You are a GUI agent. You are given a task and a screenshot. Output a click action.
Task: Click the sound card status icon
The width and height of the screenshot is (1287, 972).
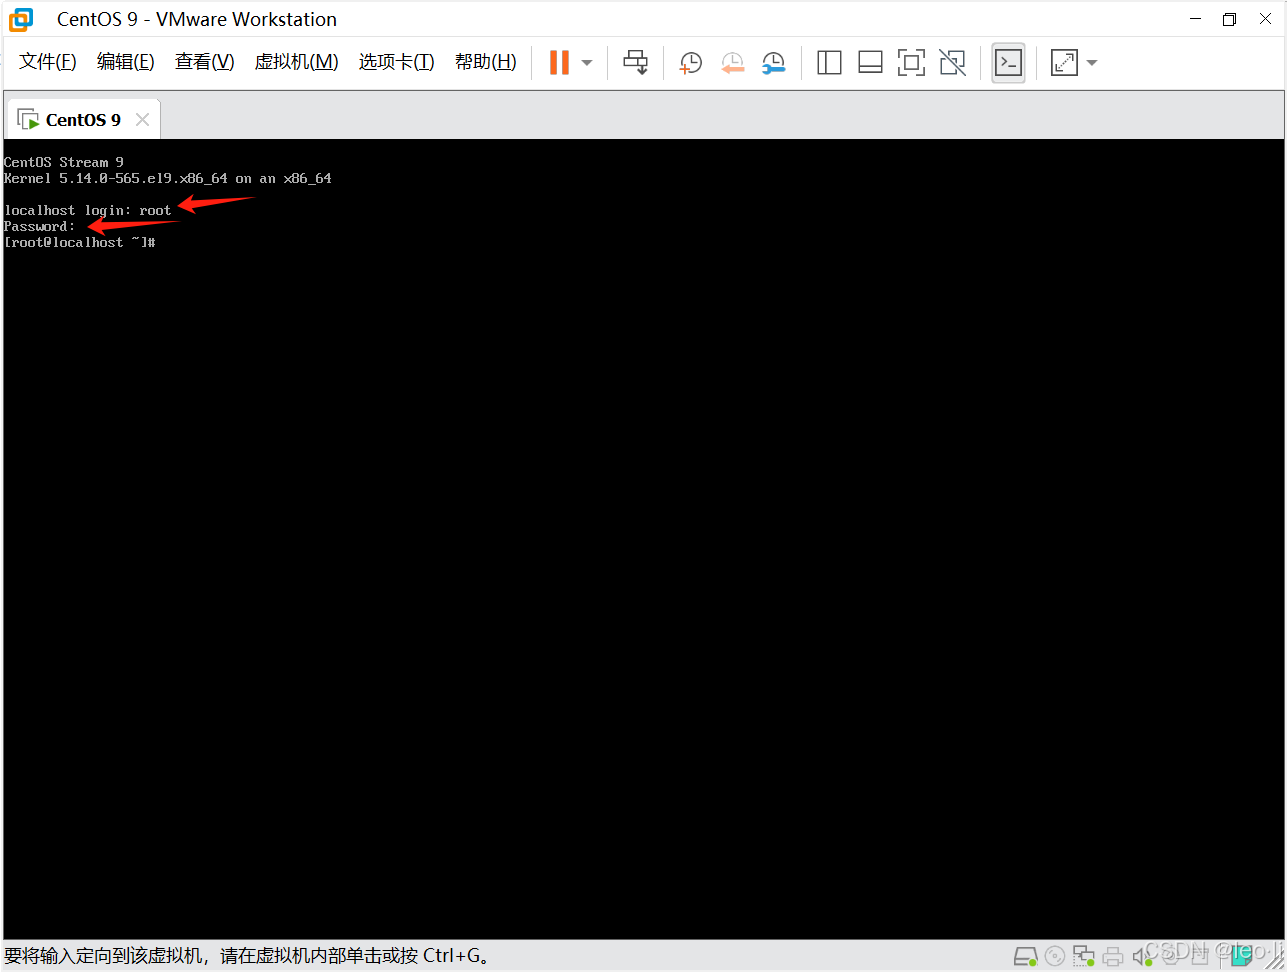coord(1142,957)
